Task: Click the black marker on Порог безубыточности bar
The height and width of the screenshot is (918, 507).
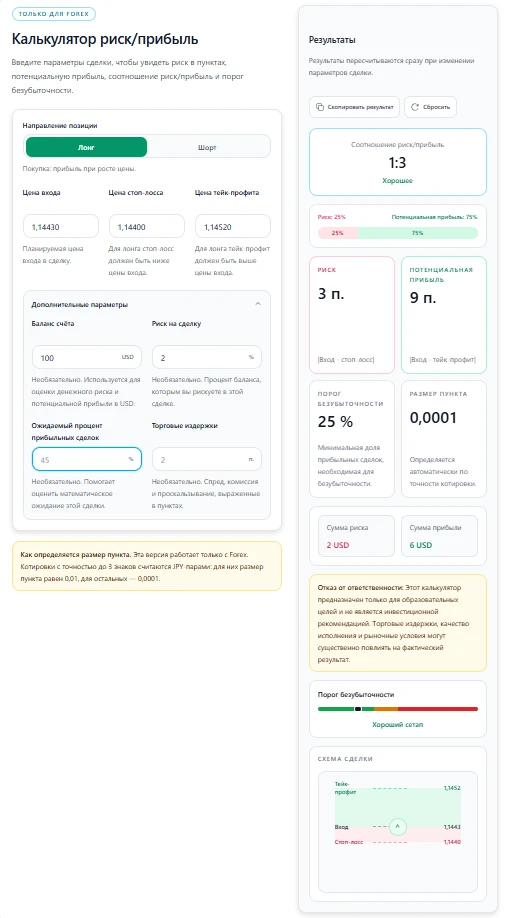Action: click(358, 709)
